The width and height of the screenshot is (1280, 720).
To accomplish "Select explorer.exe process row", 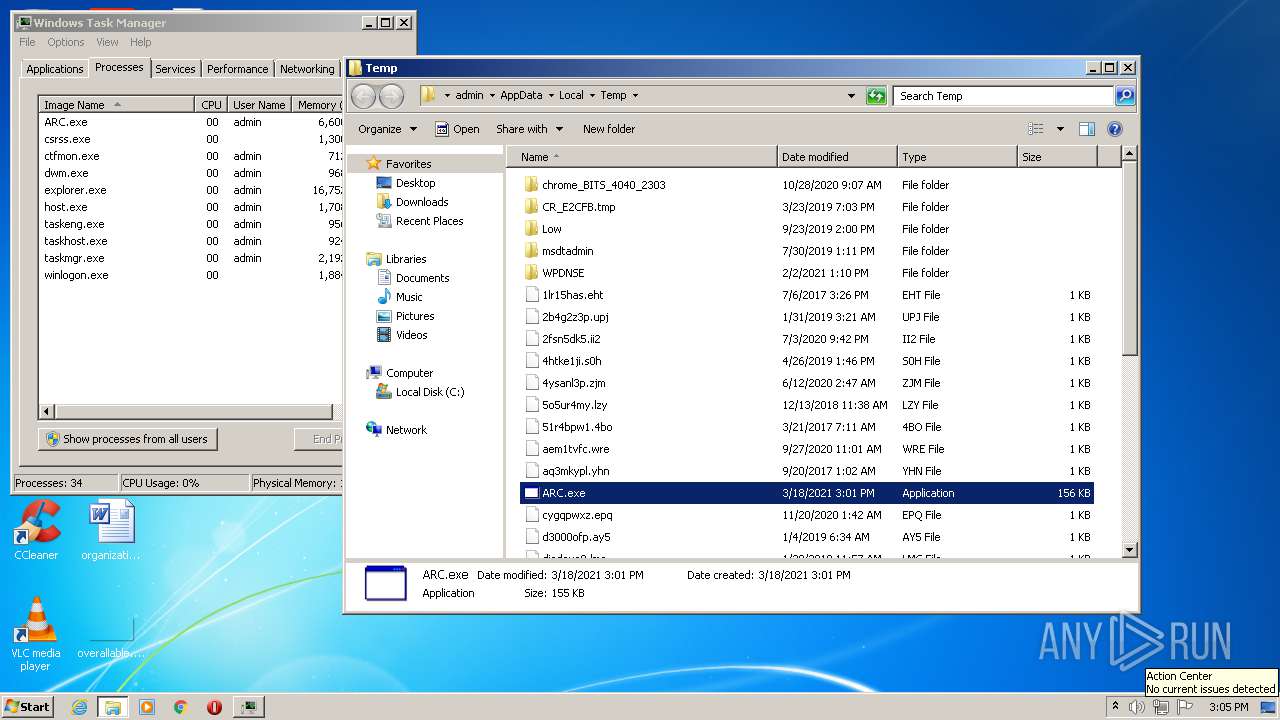I will click(190, 190).
